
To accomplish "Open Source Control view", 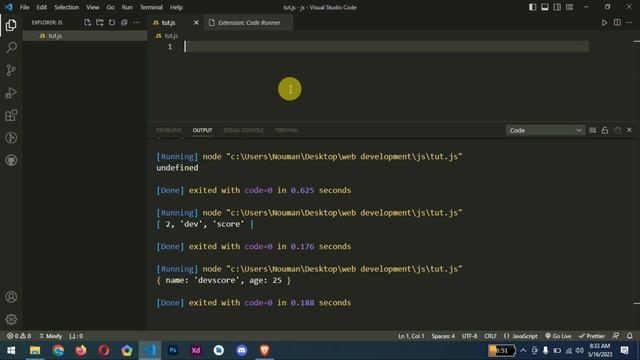I will tap(11, 70).
